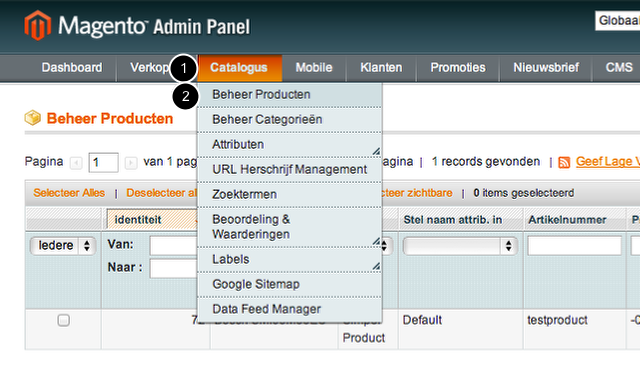The width and height of the screenshot is (640, 389).
Task: Click the Beheer Producten box icon
Action: point(33,118)
